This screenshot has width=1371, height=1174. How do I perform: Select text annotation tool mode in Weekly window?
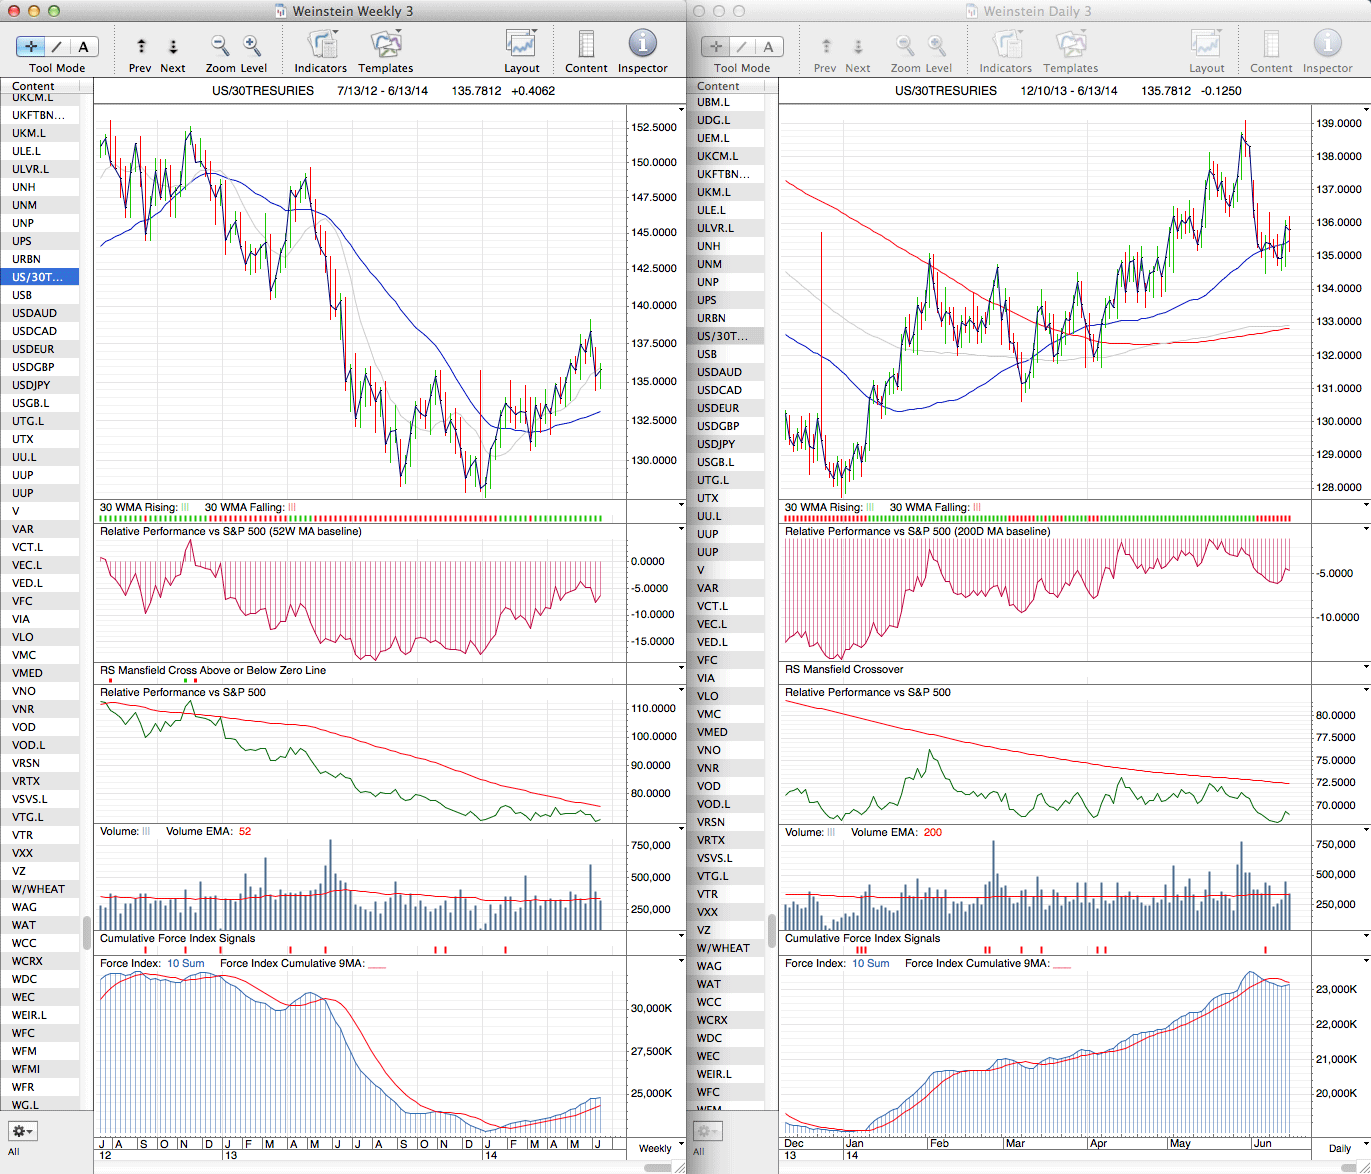tap(83, 46)
